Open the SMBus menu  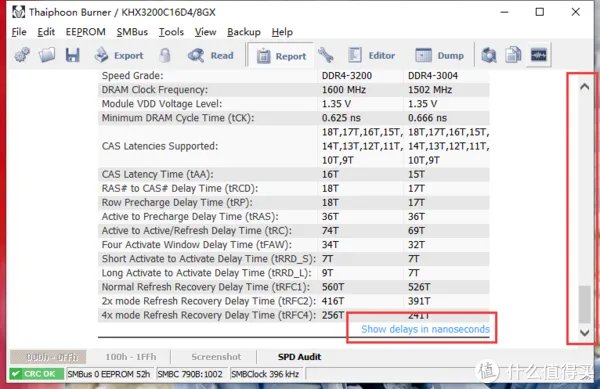pyautogui.click(x=132, y=32)
